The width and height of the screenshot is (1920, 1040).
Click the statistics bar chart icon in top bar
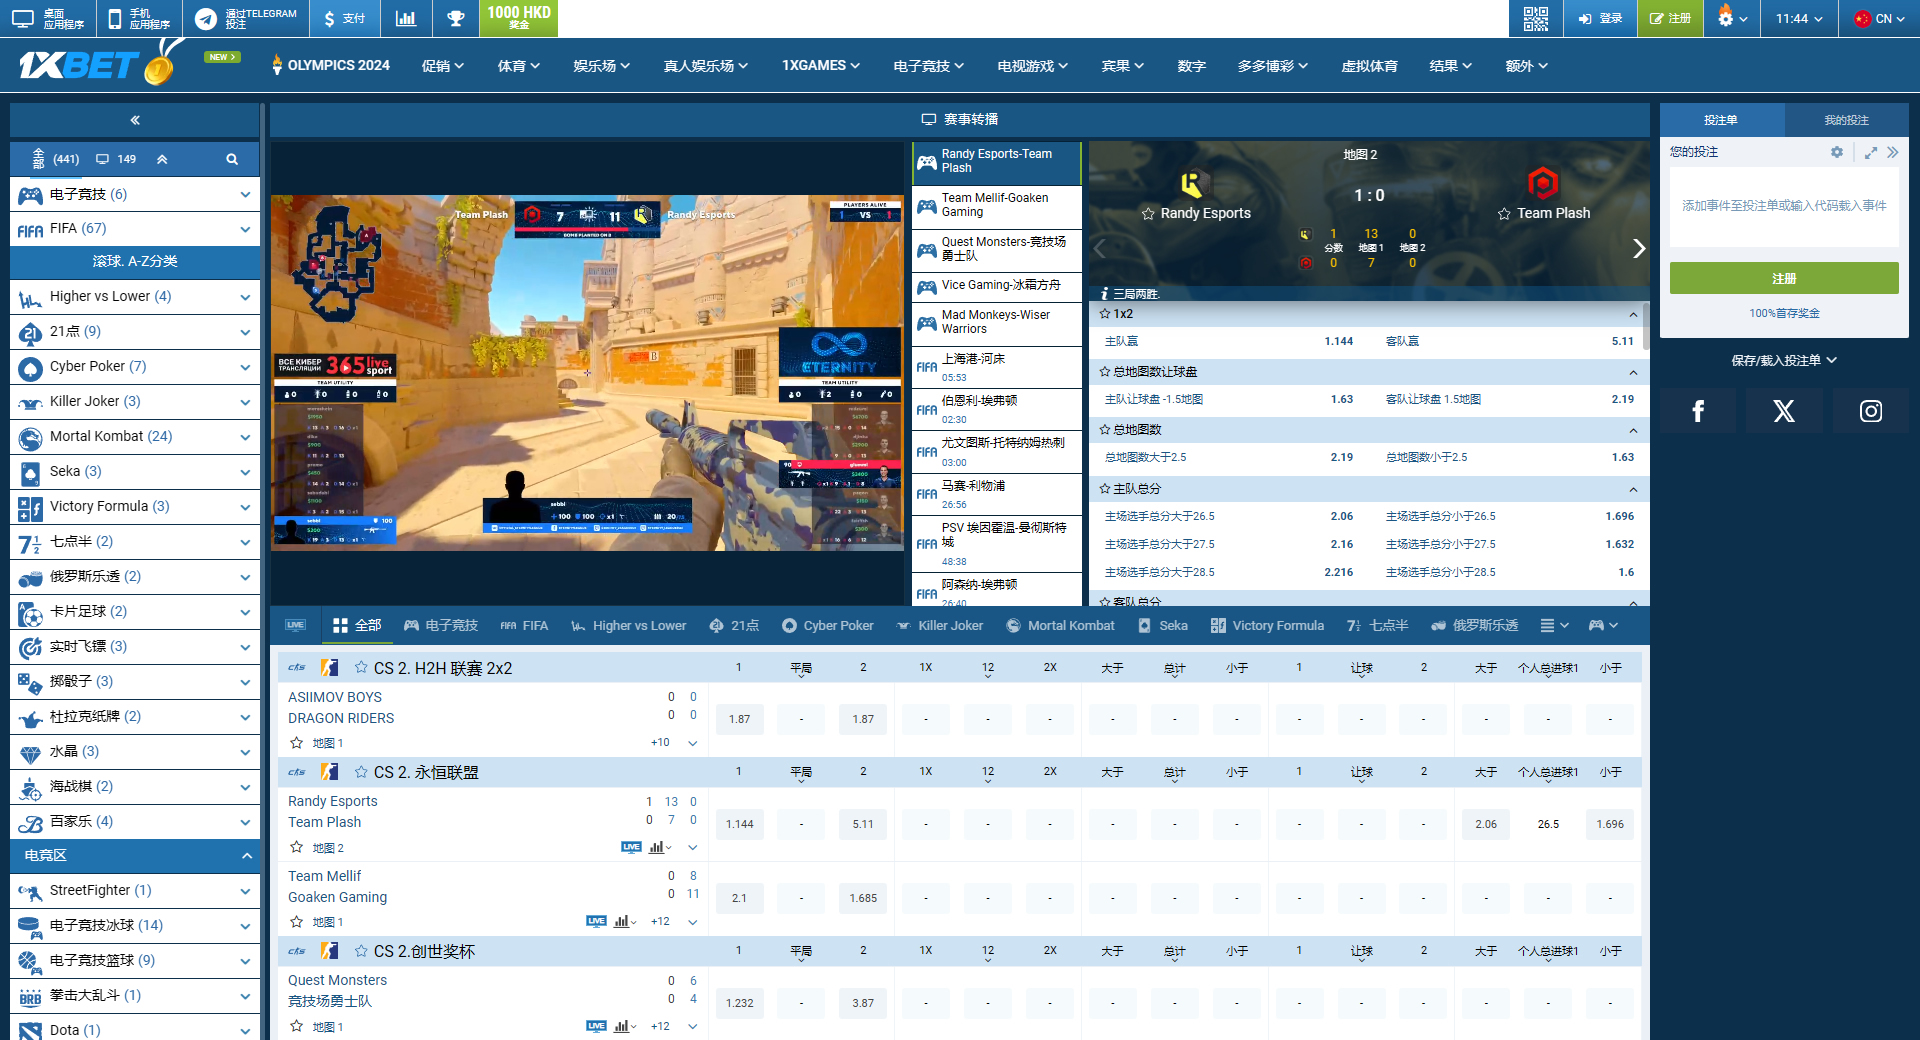[405, 18]
